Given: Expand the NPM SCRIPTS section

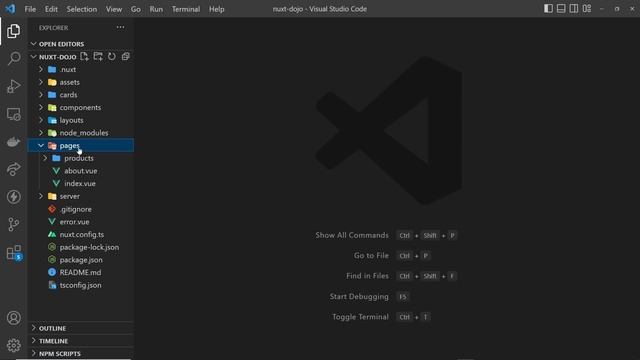Looking at the screenshot, I should click(x=33, y=353).
